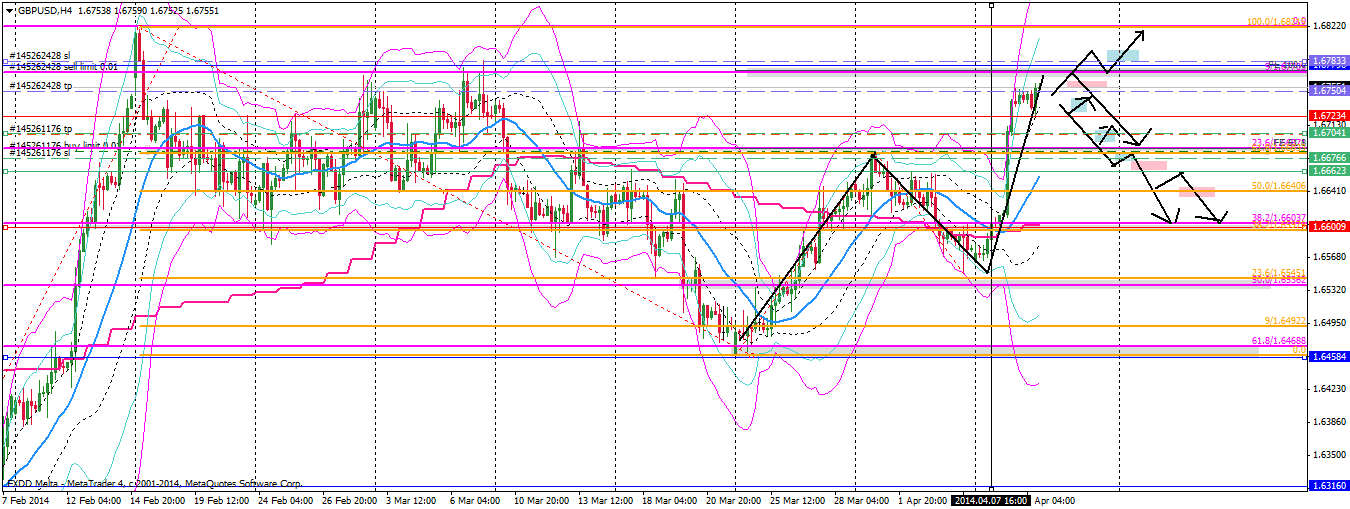Viewport: 1350px width, 509px height.
Task: Click the highlighted 2014.04.07 16:00 date marker
Action: coord(989,498)
